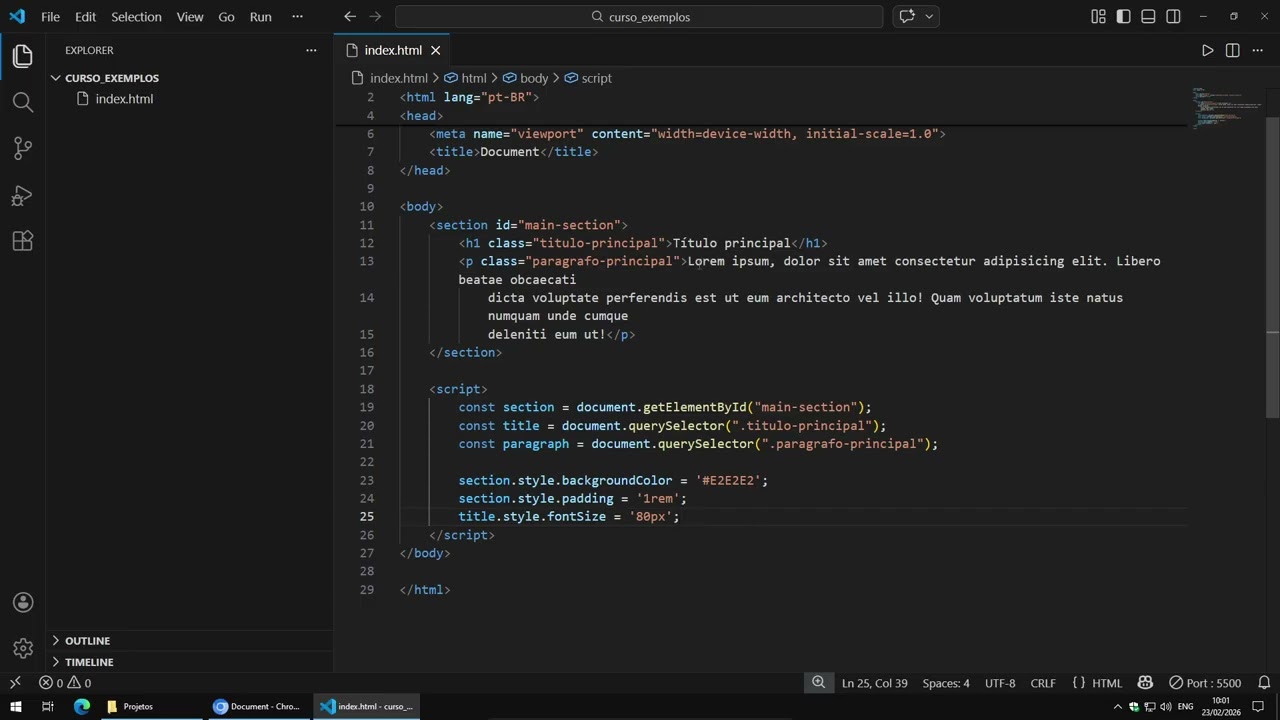Open the File menu
Screen dimensions: 1280x720
pos(50,16)
